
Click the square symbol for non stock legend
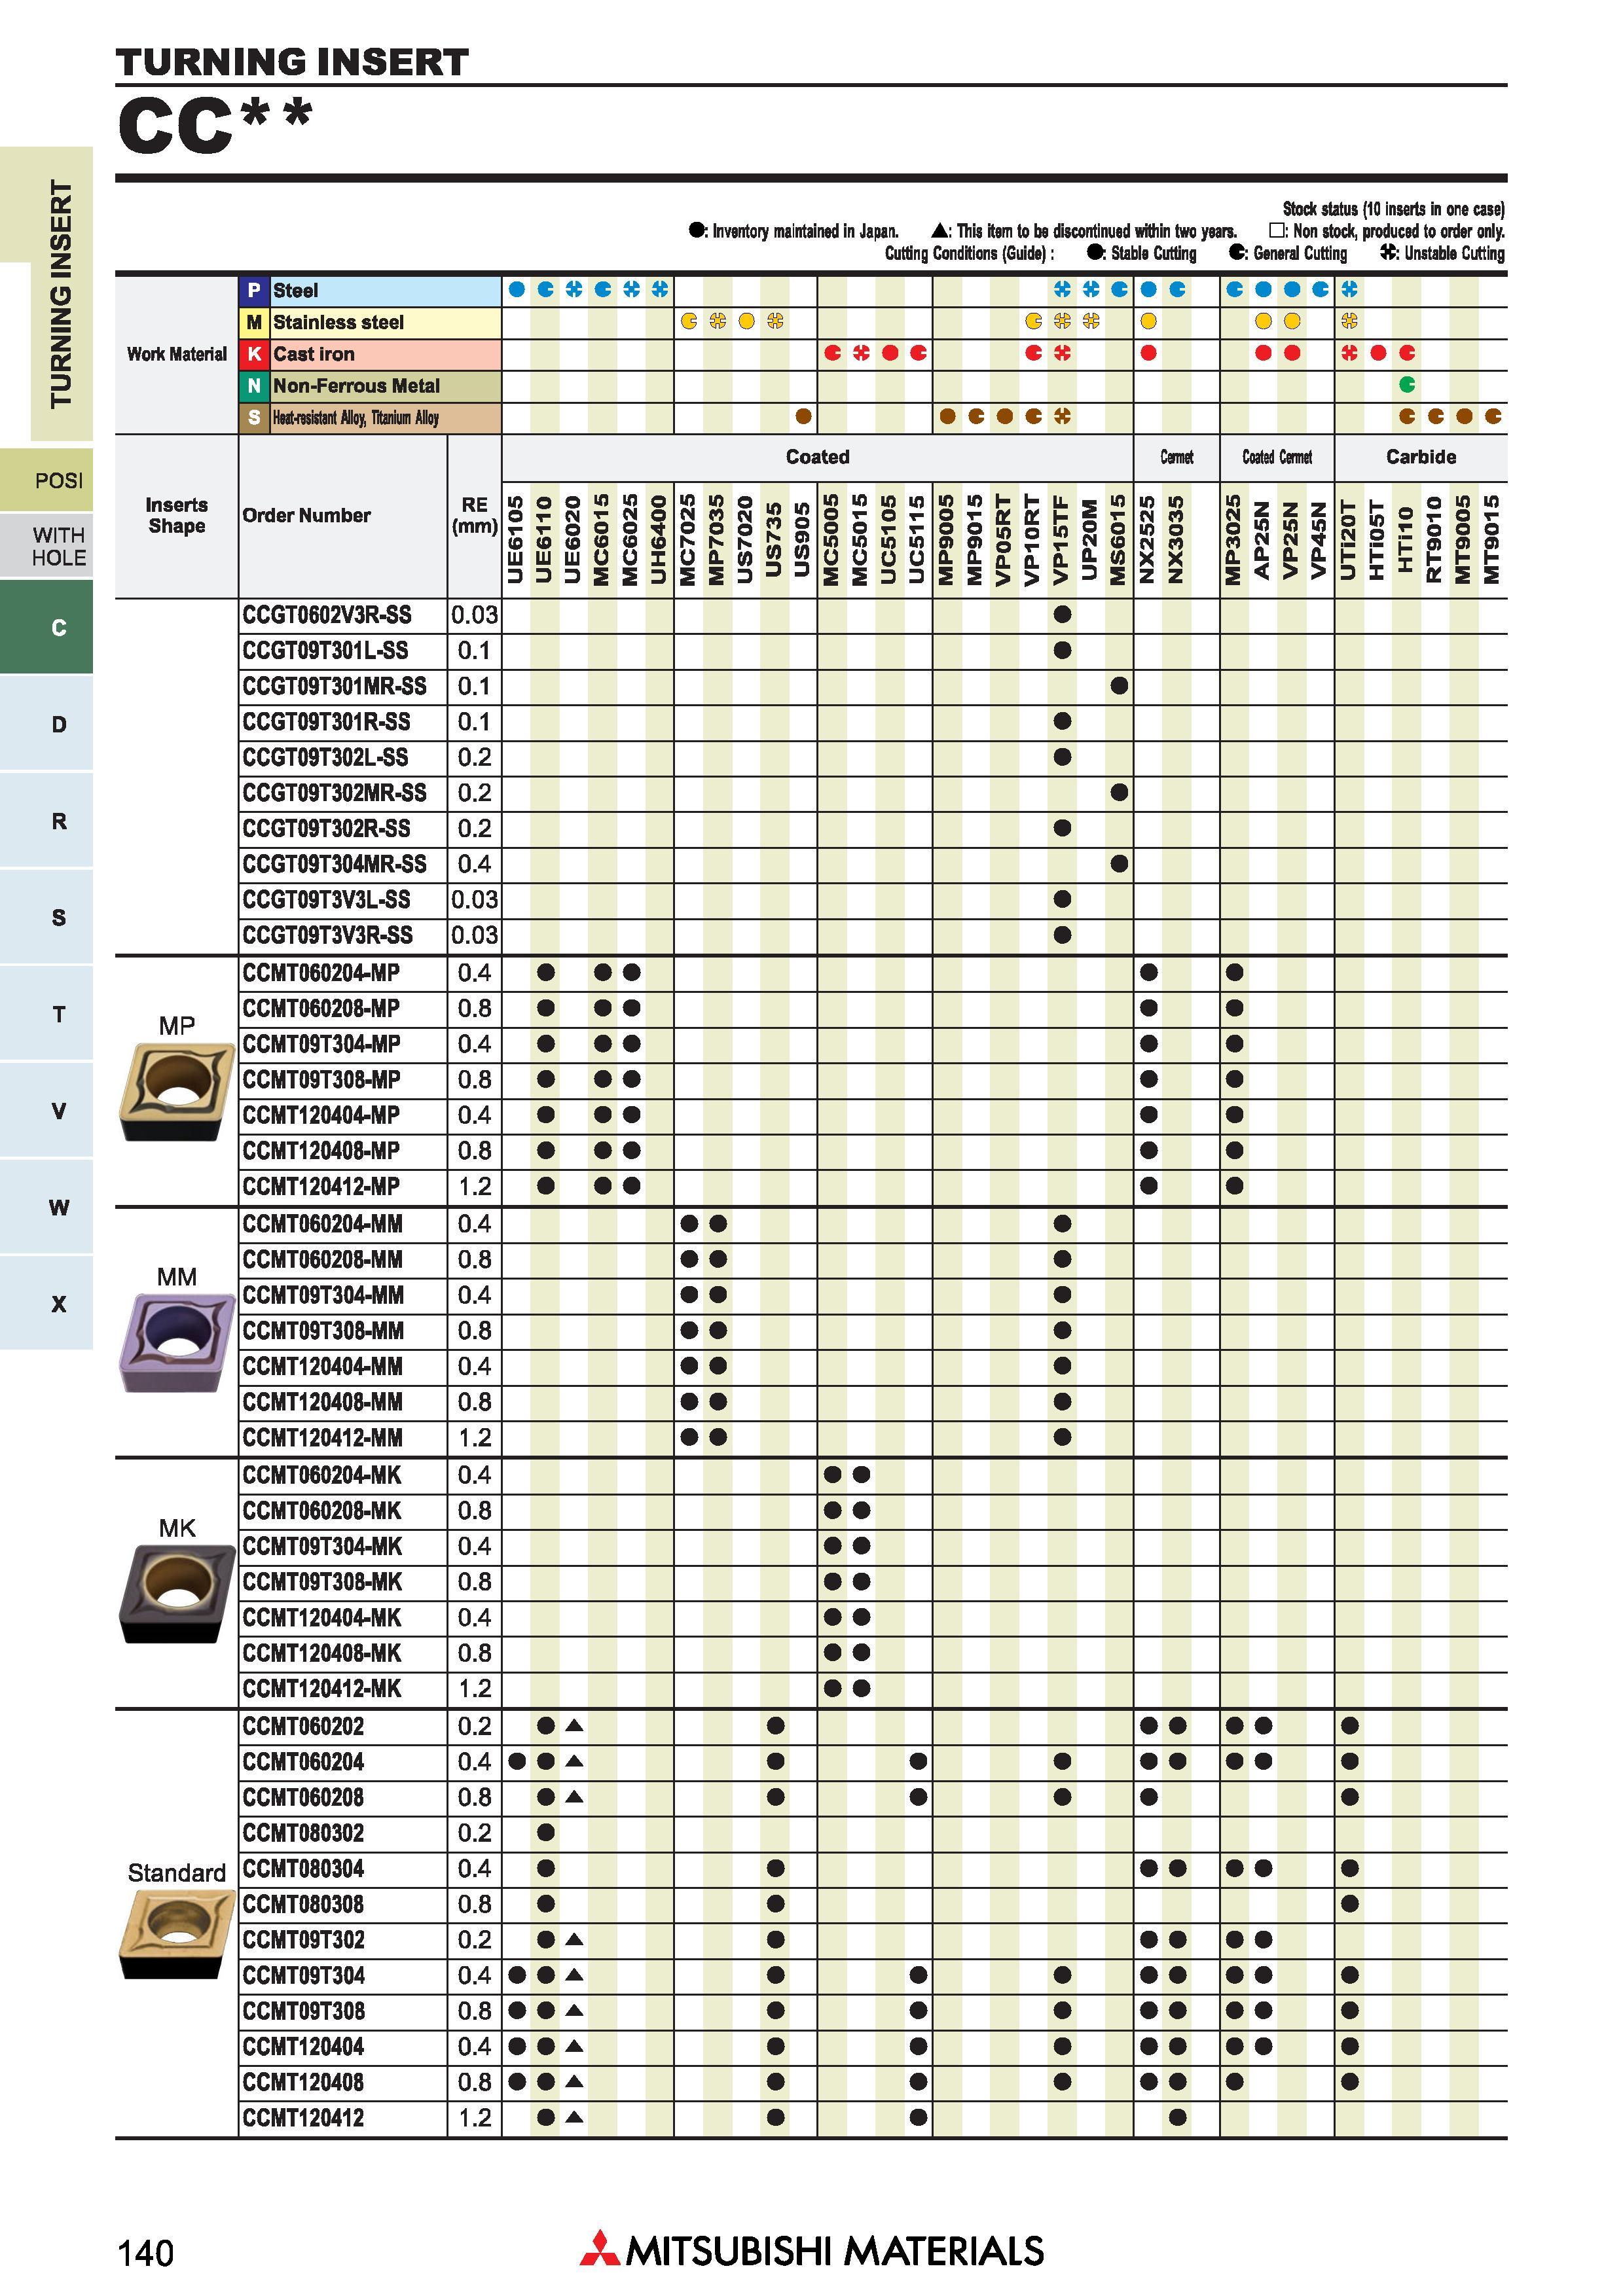pos(1276,230)
